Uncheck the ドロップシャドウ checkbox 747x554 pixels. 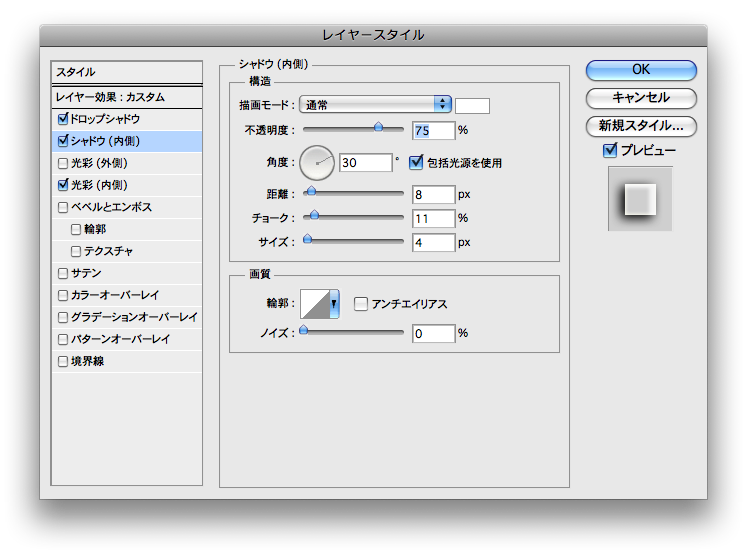click(64, 119)
